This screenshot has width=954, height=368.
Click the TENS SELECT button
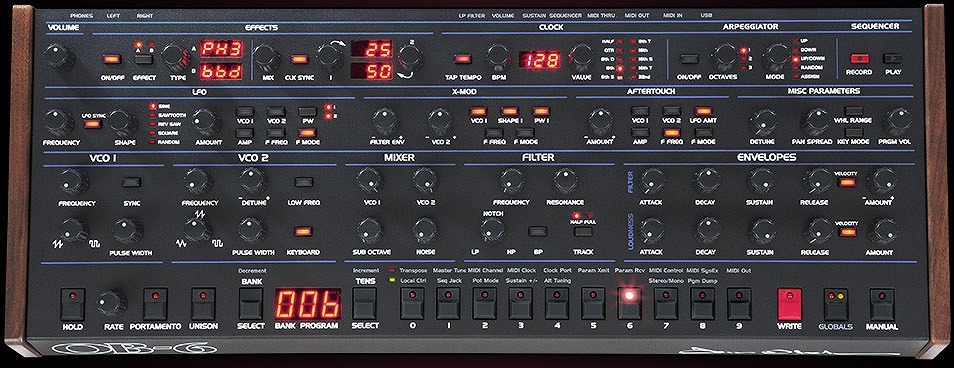point(364,304)
